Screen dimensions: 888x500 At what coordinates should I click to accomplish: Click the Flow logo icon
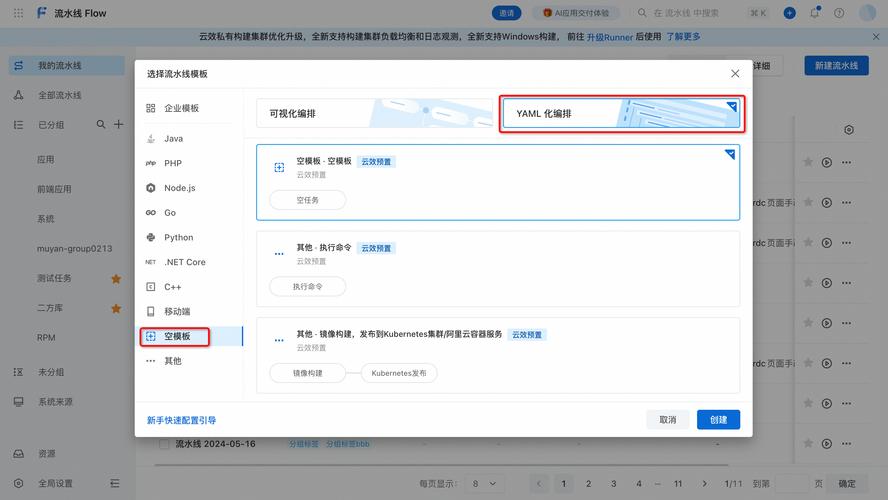click(41, 12)
